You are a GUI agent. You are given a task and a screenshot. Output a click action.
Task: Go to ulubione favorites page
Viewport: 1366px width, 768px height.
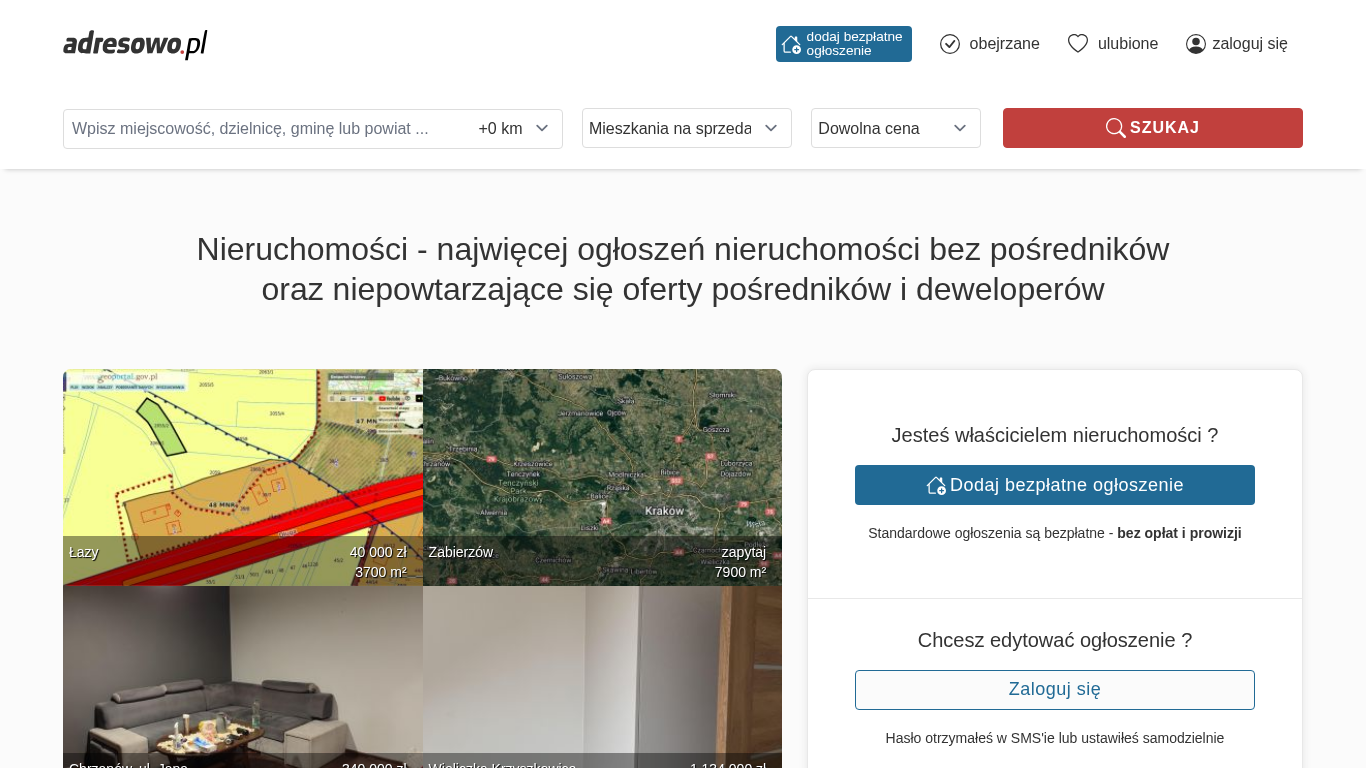click(x=1127, y=44)
